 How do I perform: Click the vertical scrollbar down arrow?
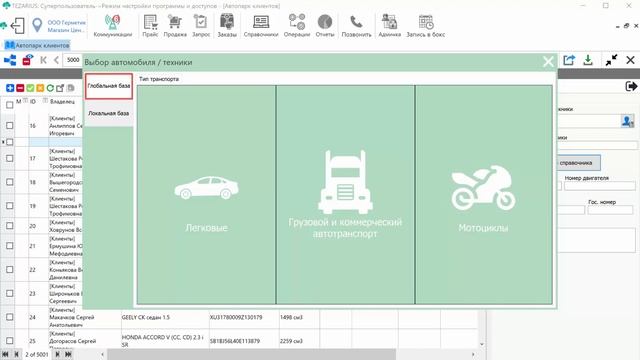(482, 344)
